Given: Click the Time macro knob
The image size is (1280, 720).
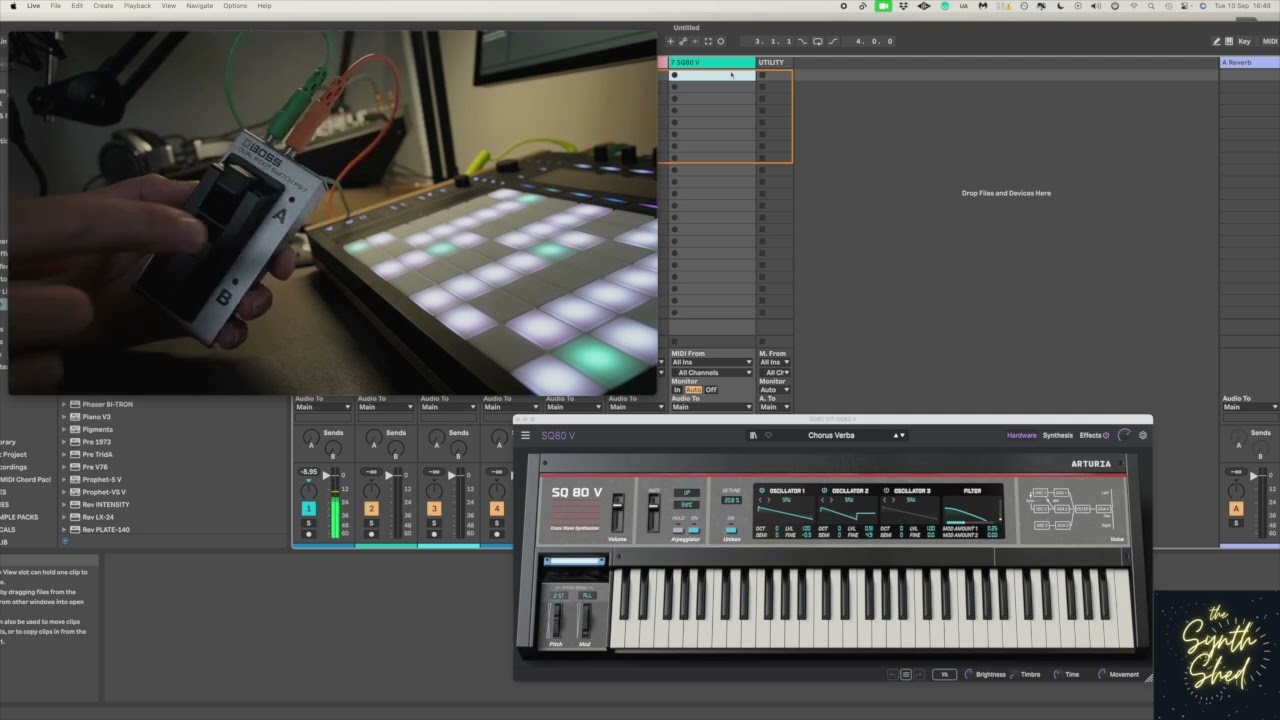Looking at the screenshot, I should point(1058,674).
